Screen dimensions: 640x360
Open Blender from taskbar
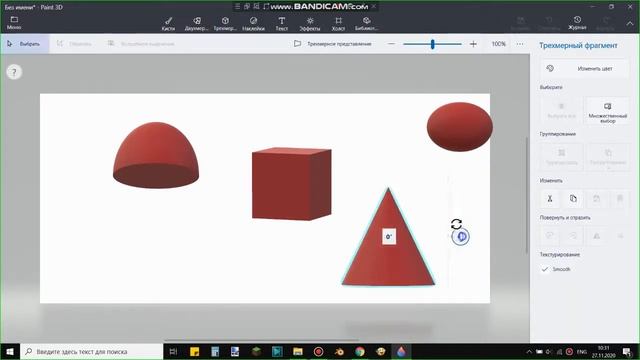click(x=339, y=351)
